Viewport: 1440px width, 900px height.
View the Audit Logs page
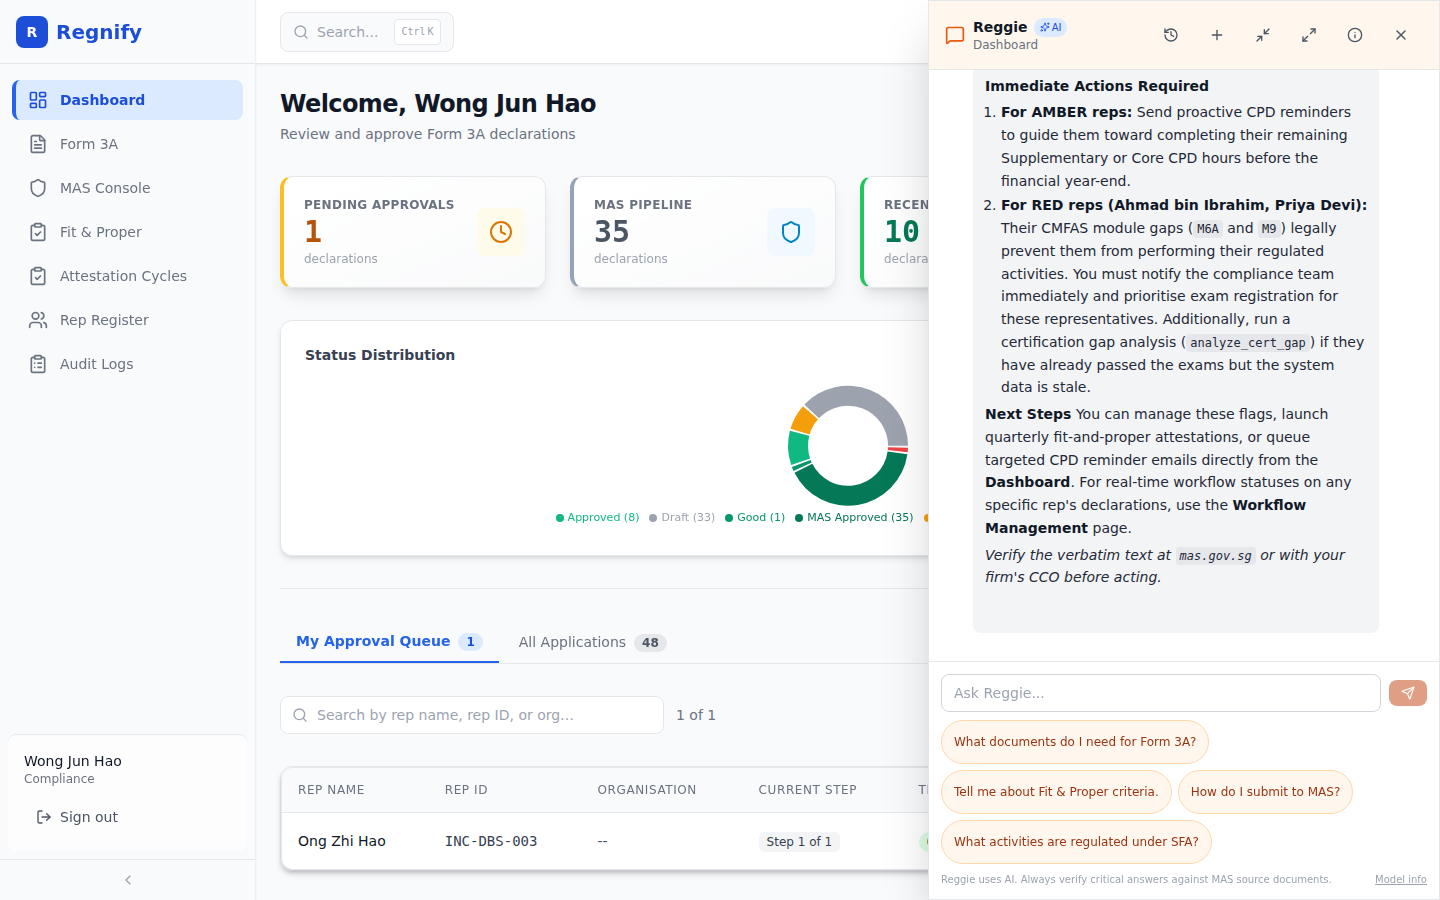pyautogui.click(x=128, y=364)
